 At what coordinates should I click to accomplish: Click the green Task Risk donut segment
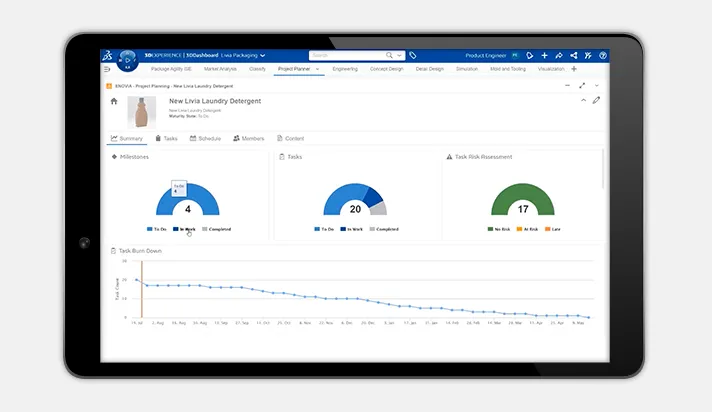[523, 190]
